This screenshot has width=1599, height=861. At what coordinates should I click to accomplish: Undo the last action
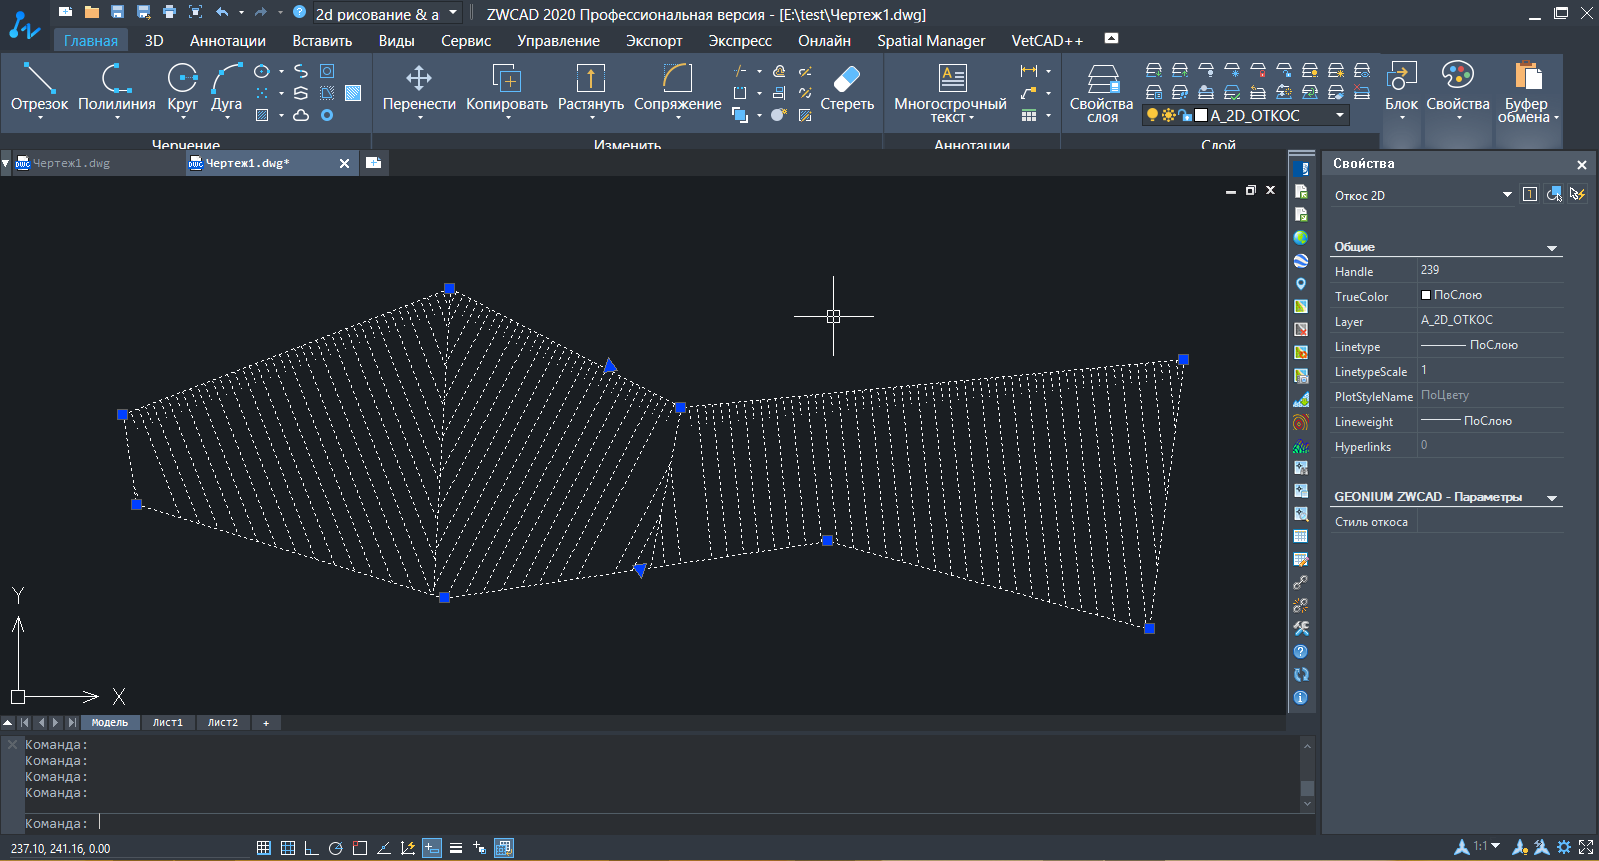222,12
